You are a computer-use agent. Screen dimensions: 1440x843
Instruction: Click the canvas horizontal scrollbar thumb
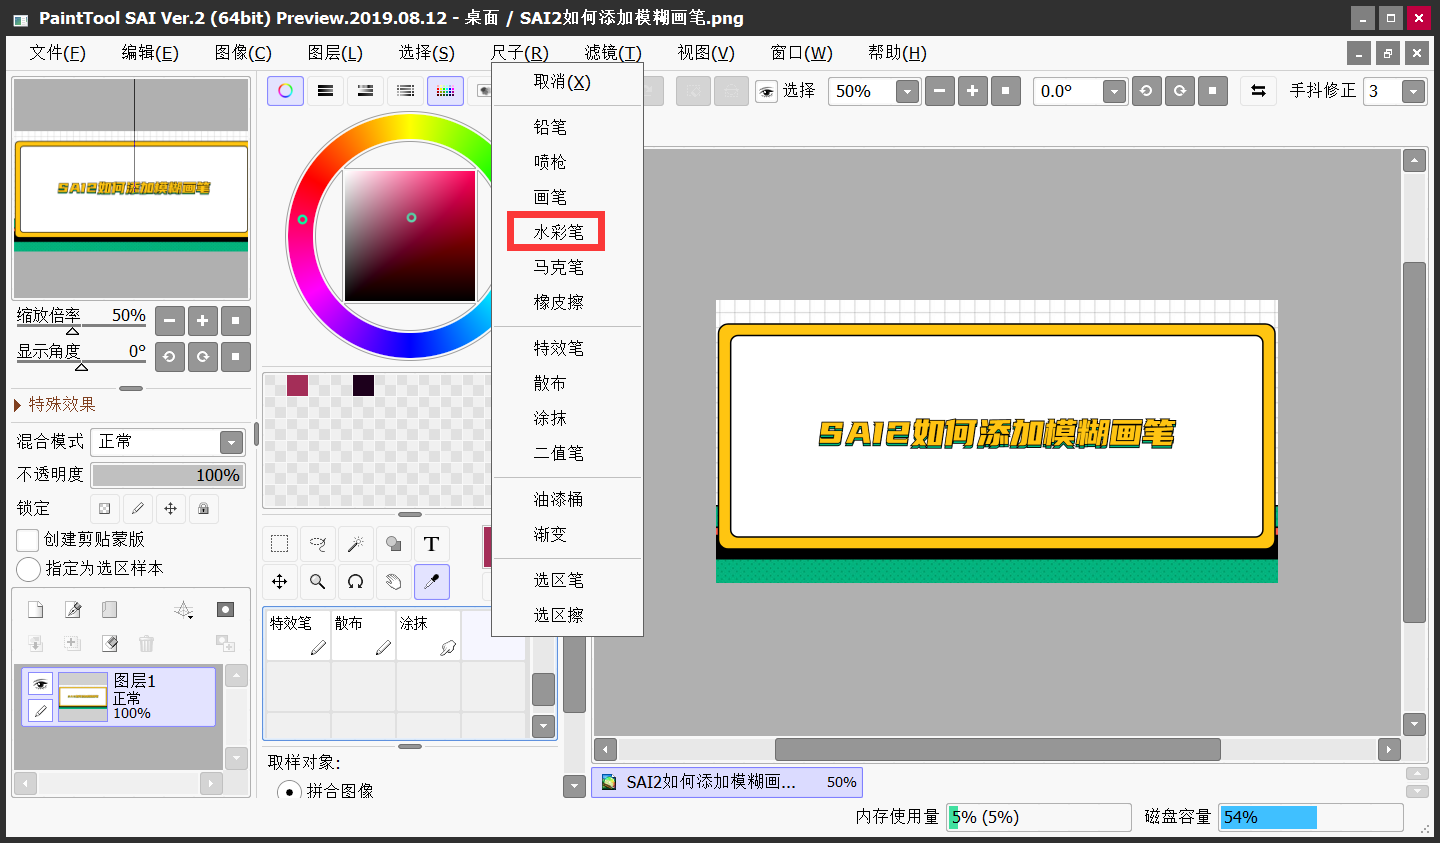pyautogui.click(x=998, y=749)
